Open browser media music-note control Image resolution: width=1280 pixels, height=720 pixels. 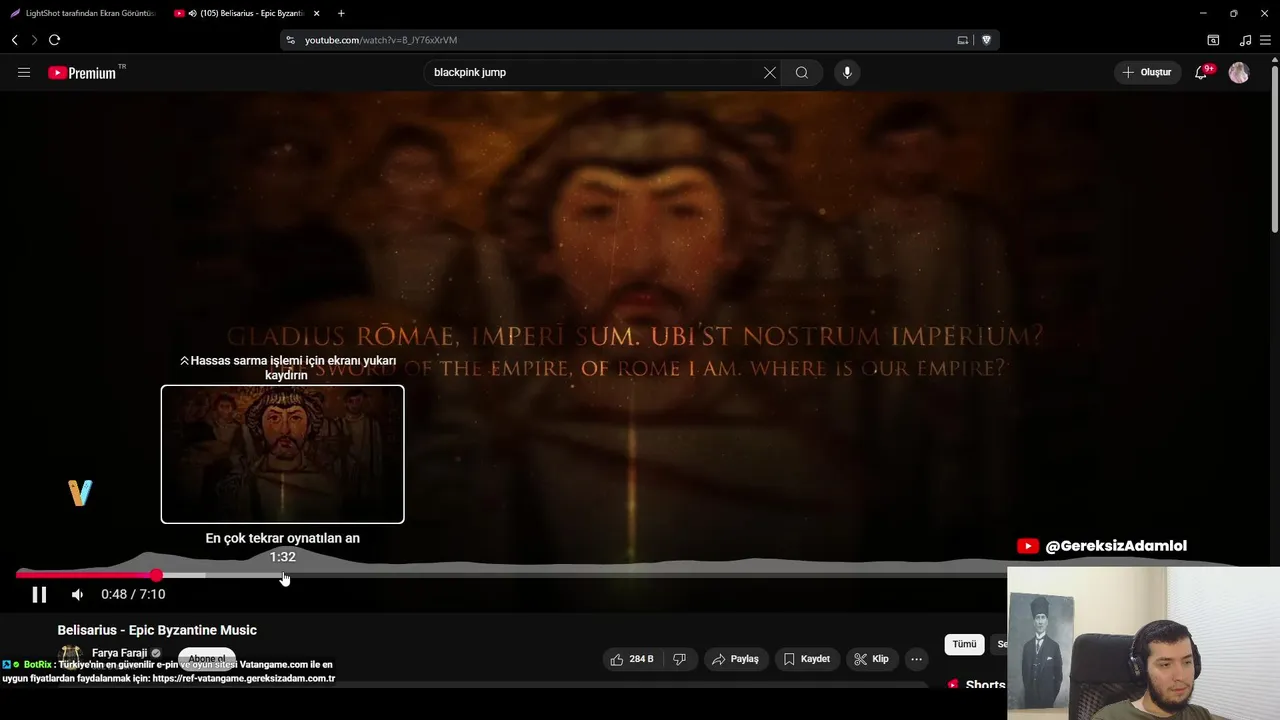click(x=1245, y=40)
